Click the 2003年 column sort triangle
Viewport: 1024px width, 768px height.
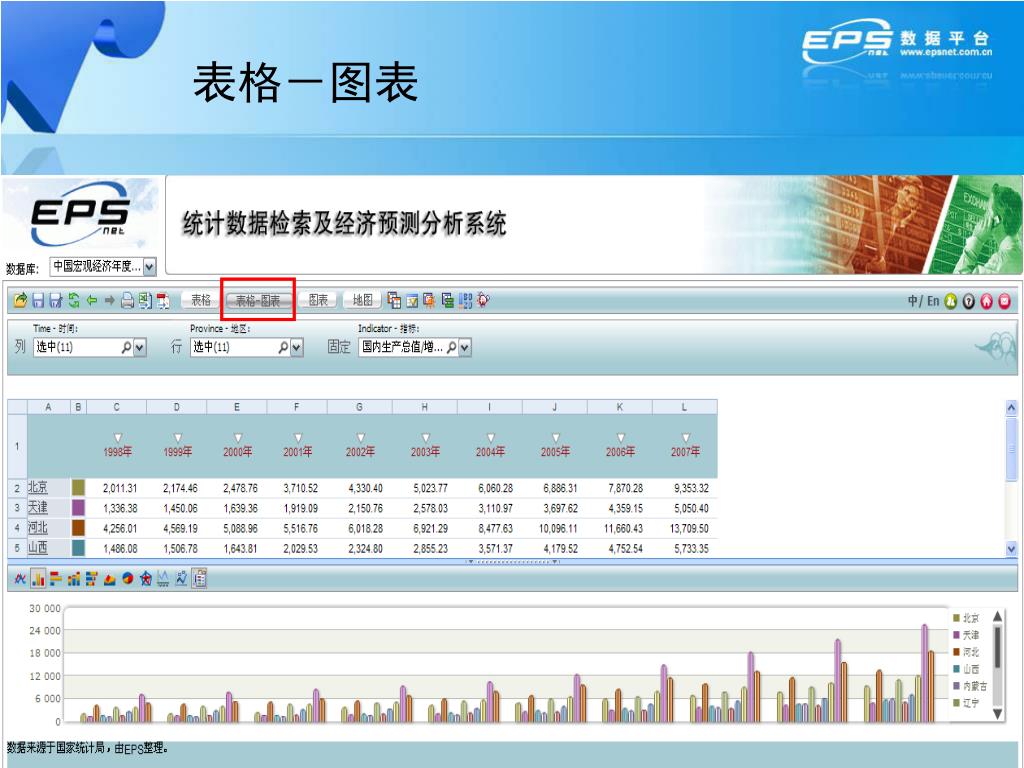[426, 438]
